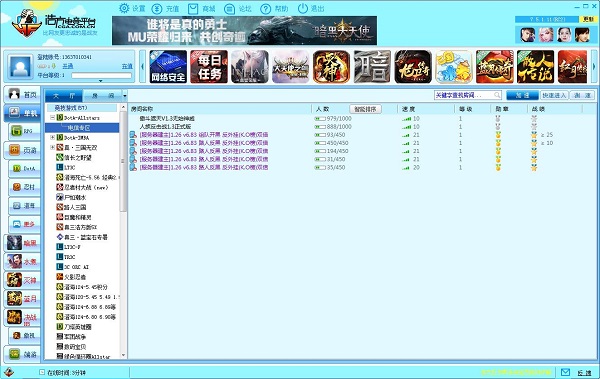600x379 pixels.
Task: Switch to the 房间 room tab
Action: tap(103, 95)
